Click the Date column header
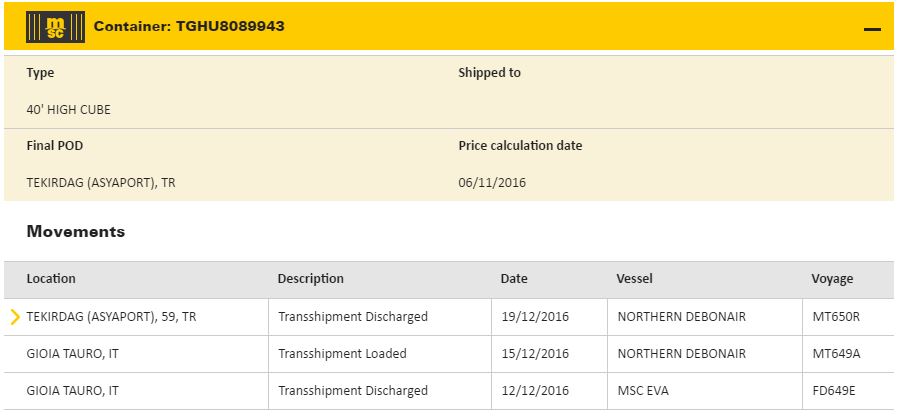899x418 pixels. click(514, 279)
